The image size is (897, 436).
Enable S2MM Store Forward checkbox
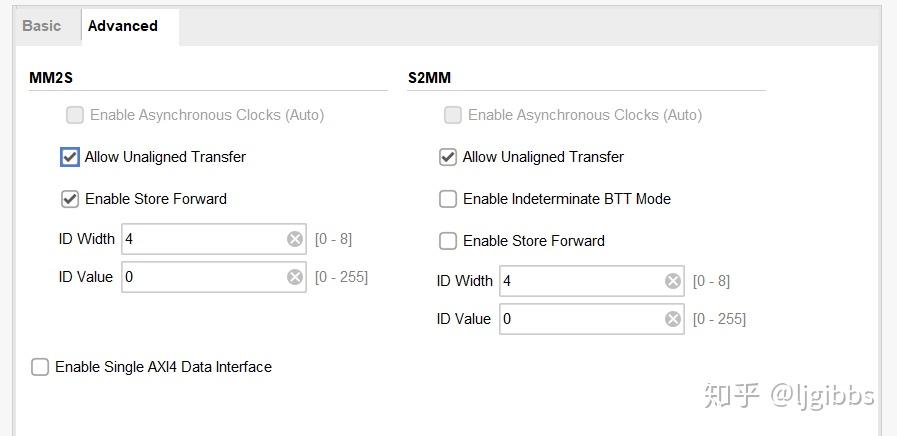point(448,241)
